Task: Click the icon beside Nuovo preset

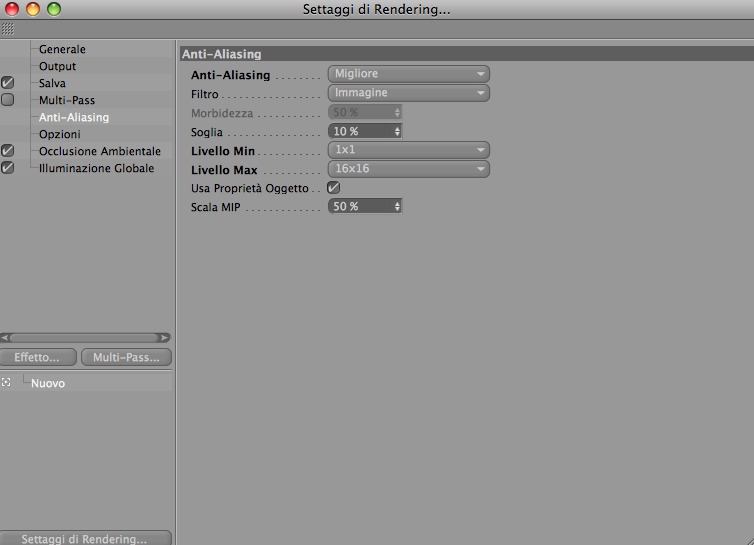Action: (6, 382)
